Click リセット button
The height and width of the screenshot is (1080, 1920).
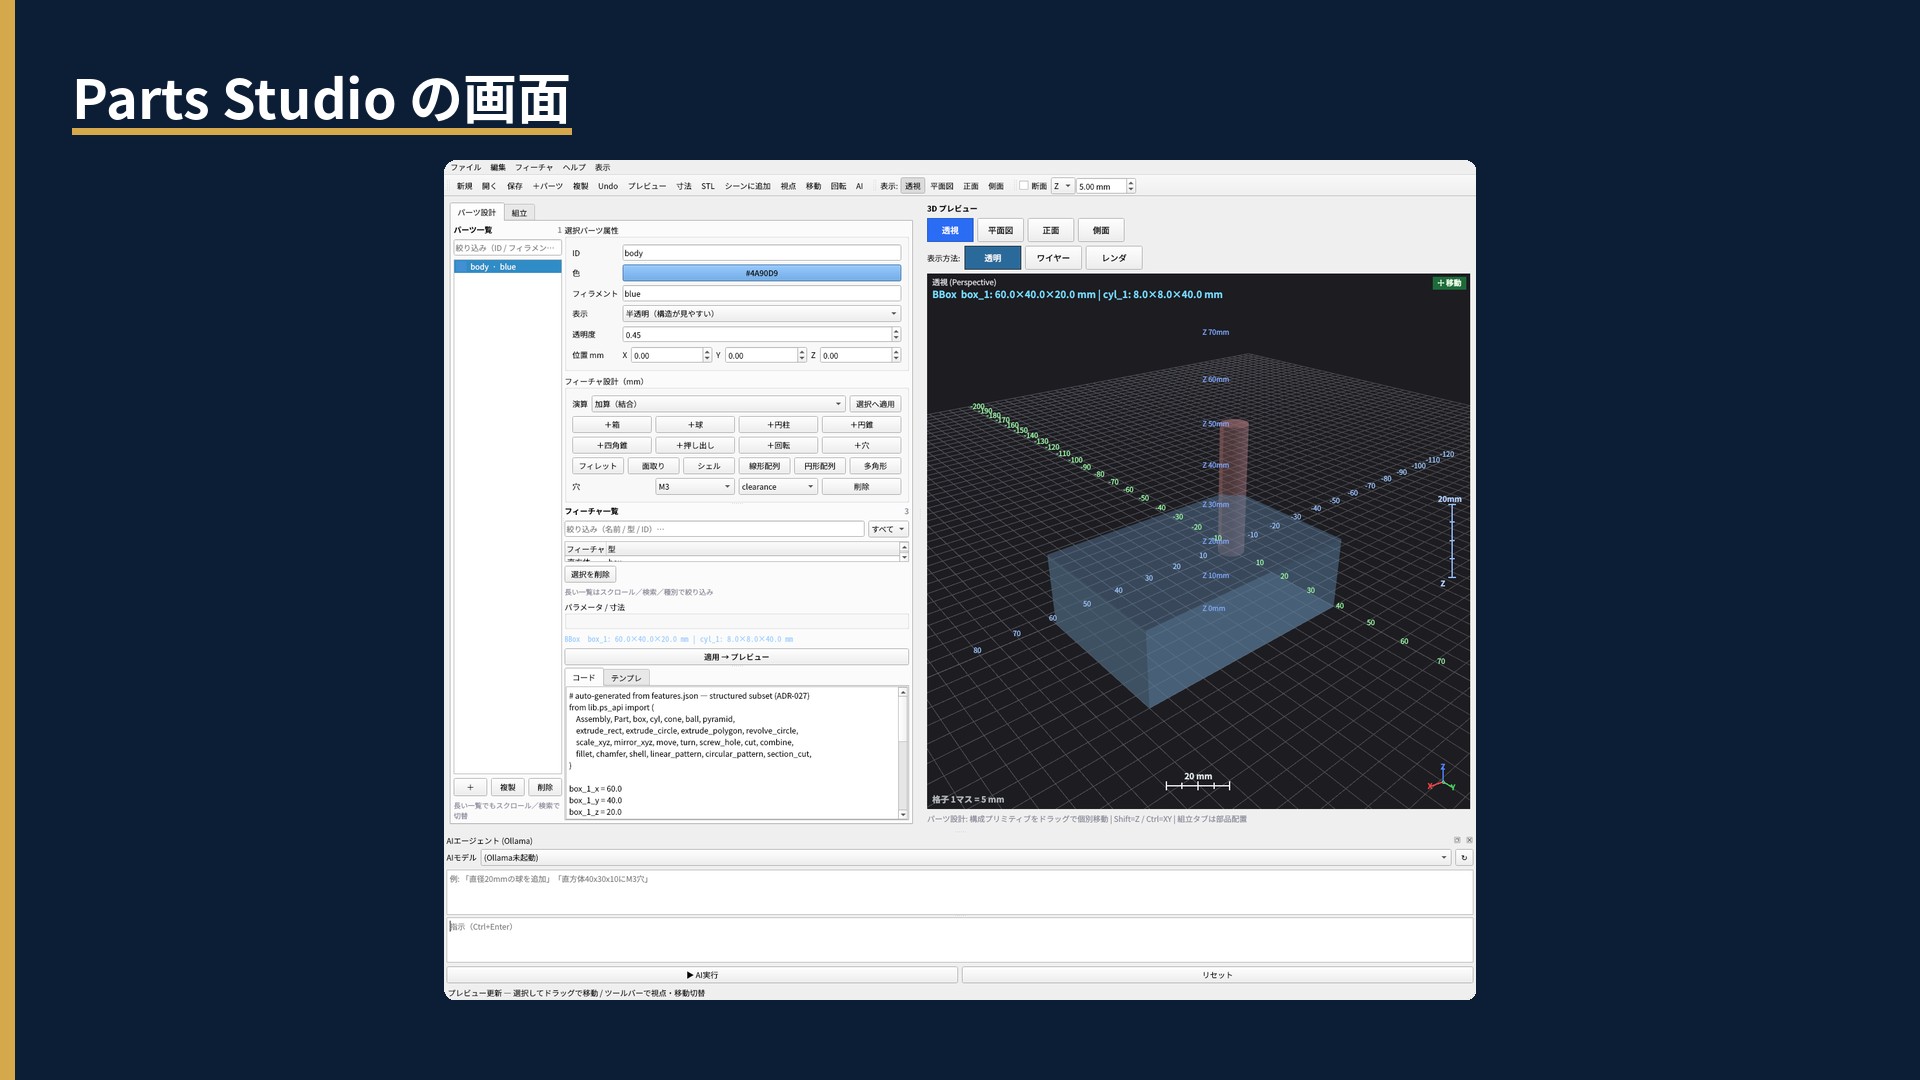1217,975
